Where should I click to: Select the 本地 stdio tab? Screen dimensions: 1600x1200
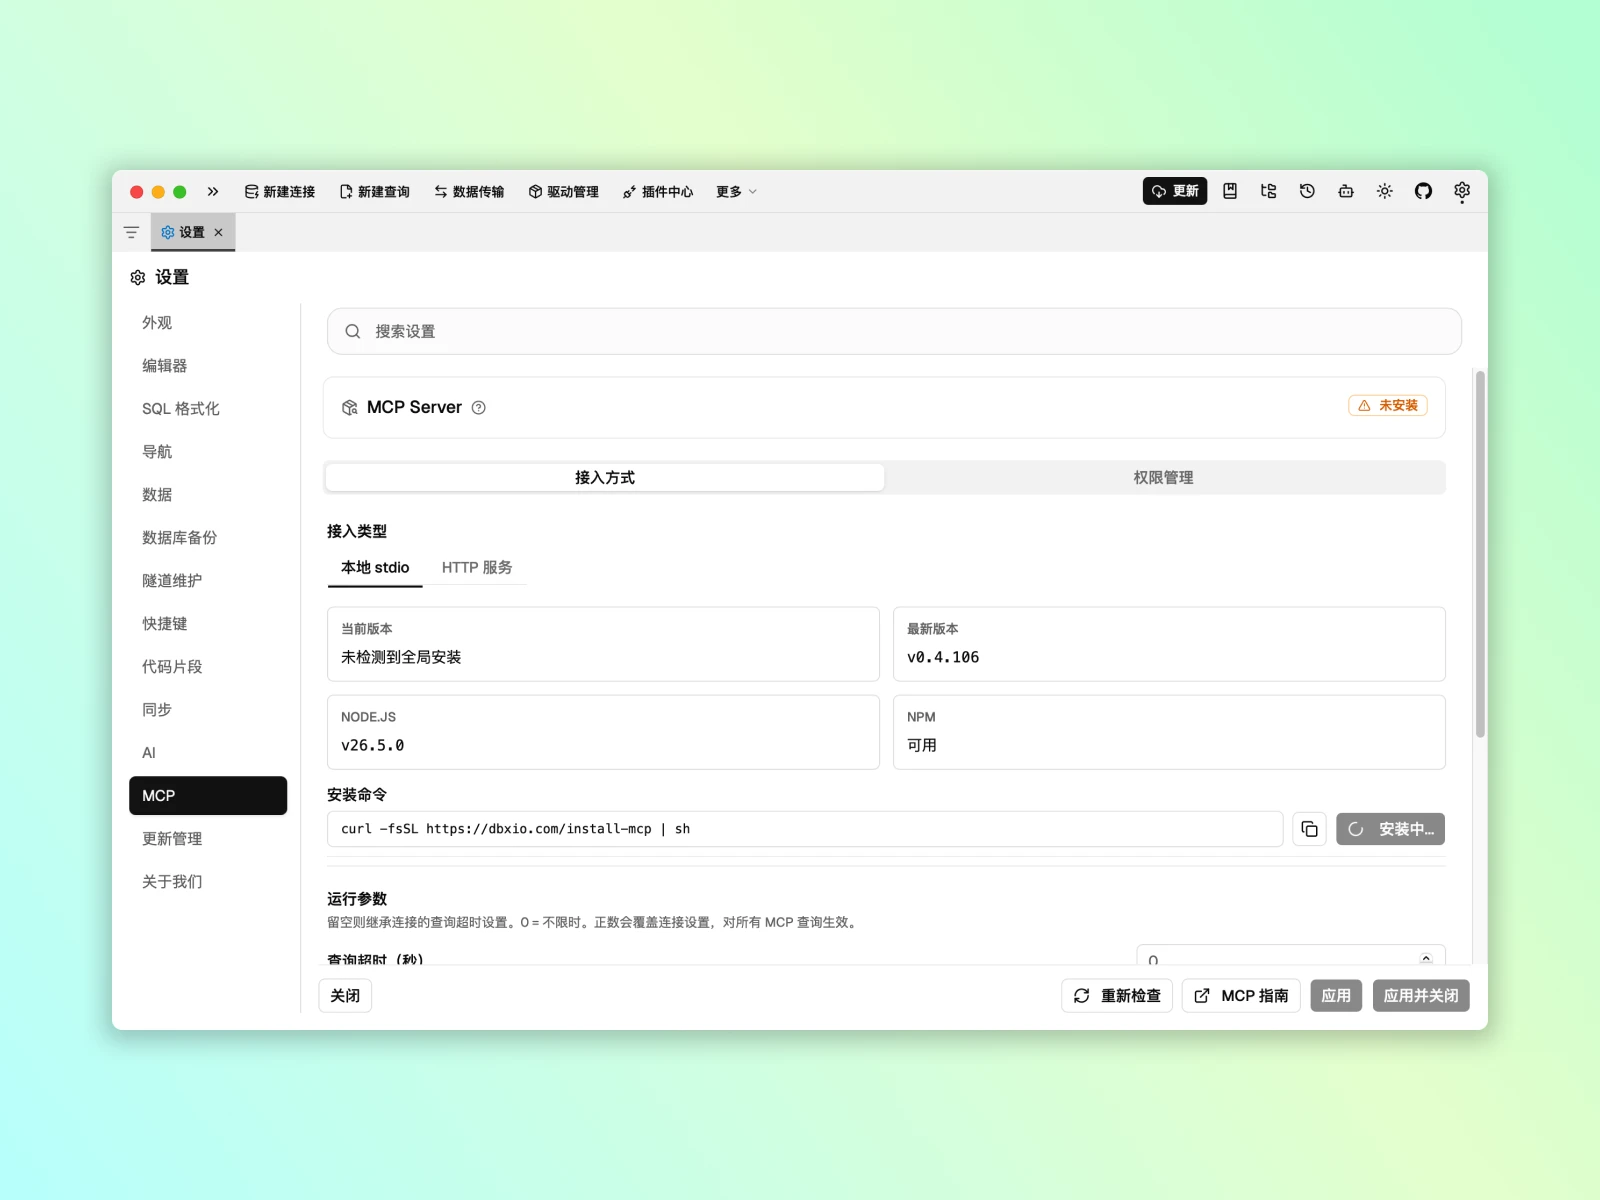pos(375,568)
